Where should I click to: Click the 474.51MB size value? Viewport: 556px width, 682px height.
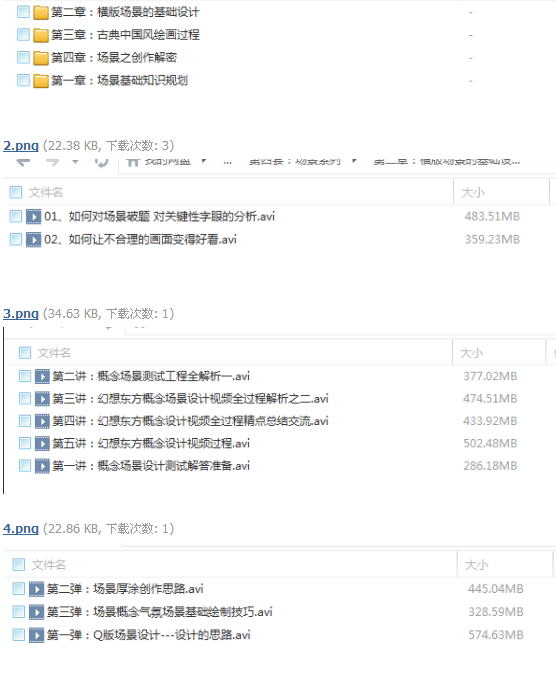point(490,398)
